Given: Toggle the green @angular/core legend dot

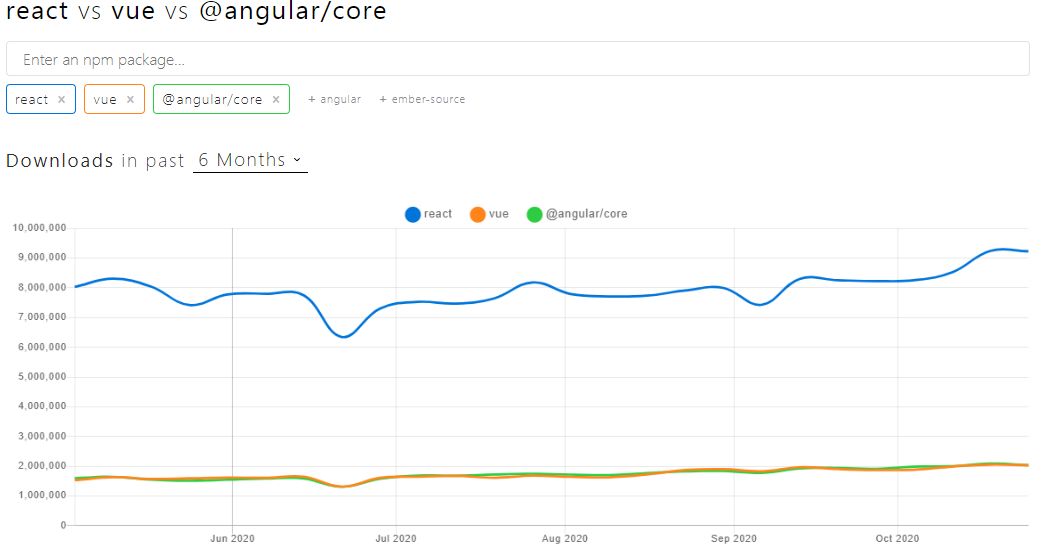Looking at the screenshot, I should tap(534, 215).
